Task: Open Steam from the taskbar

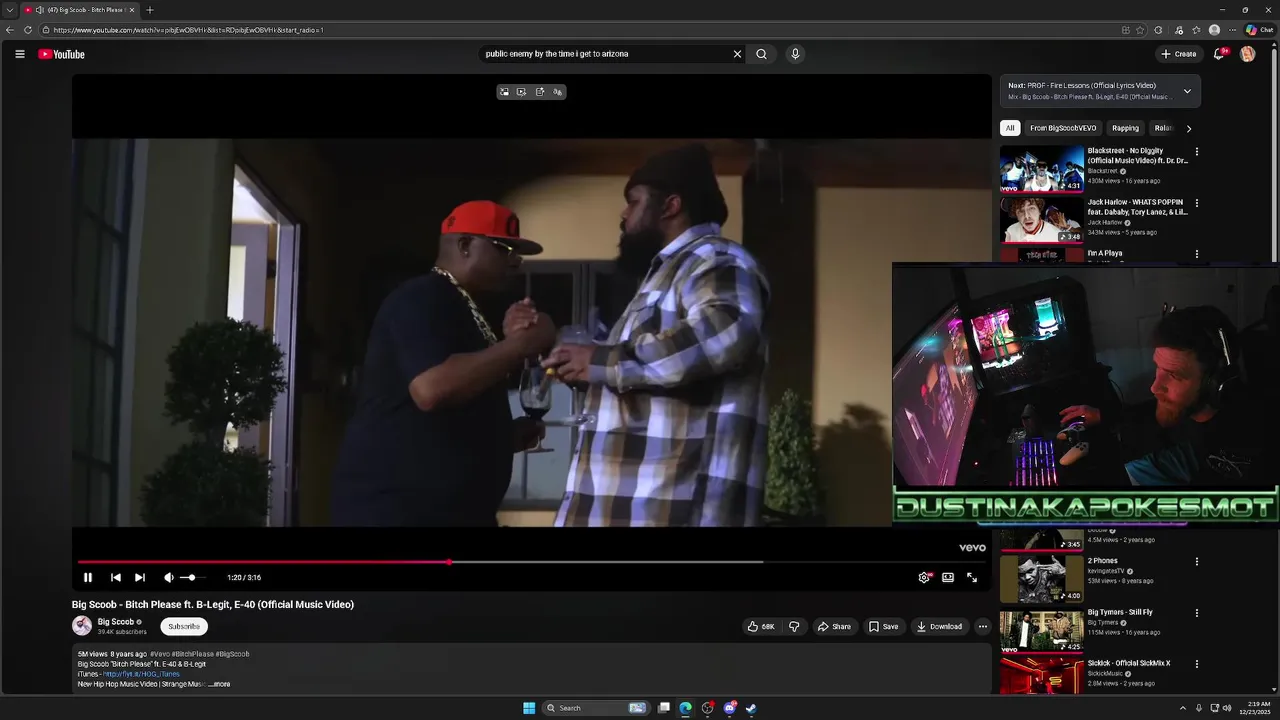Action: (x=751, y=708)
